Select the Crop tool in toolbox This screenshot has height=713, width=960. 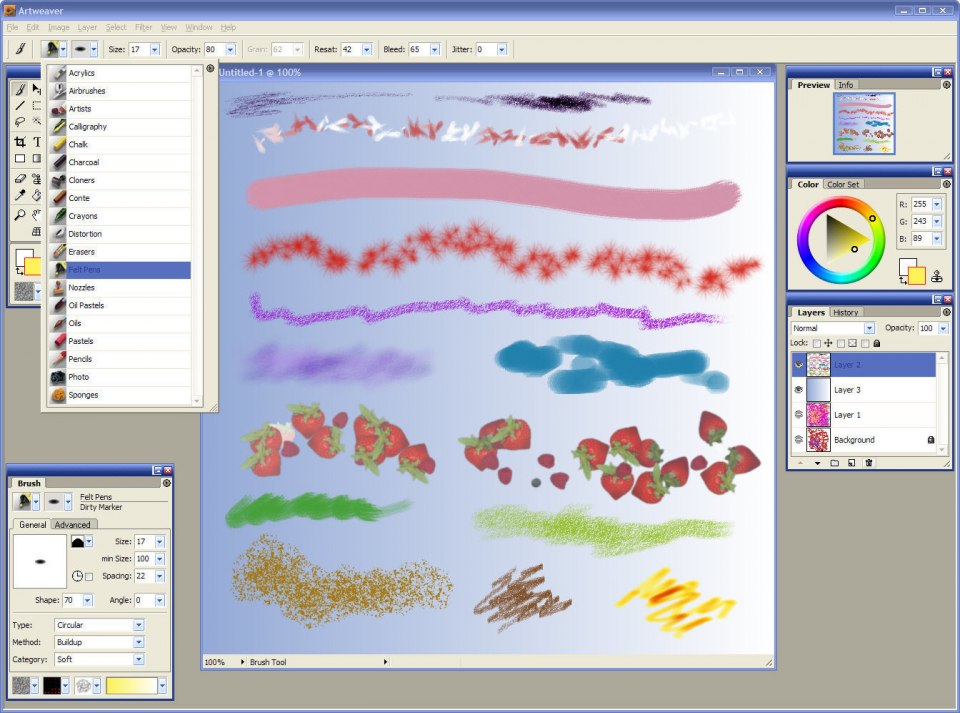(x=20, y=142)
